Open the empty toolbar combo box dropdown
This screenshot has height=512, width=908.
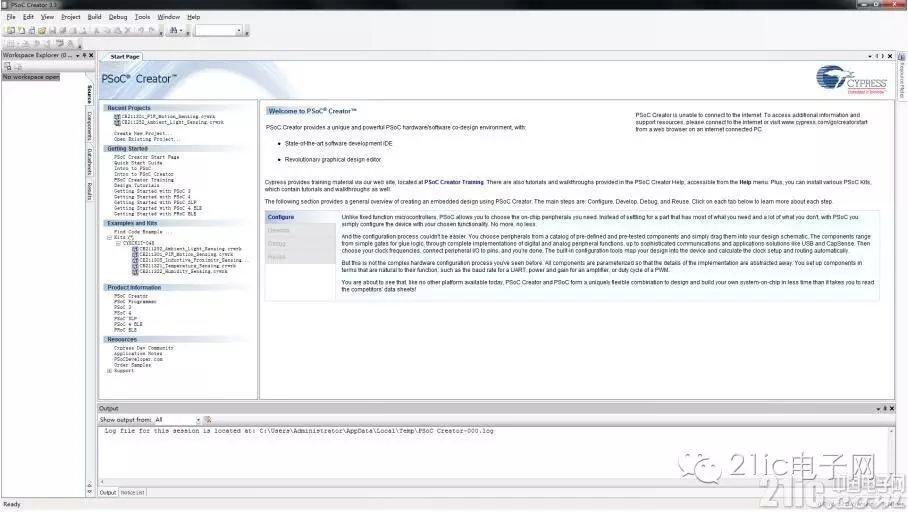239,30
